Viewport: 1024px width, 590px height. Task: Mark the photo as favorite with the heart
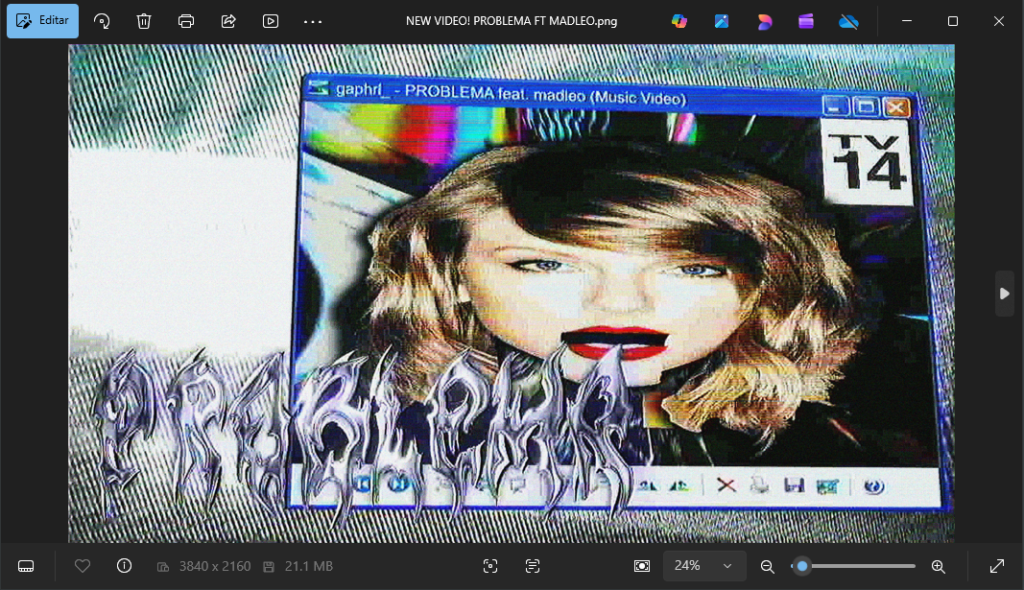(x=83, y=566)
